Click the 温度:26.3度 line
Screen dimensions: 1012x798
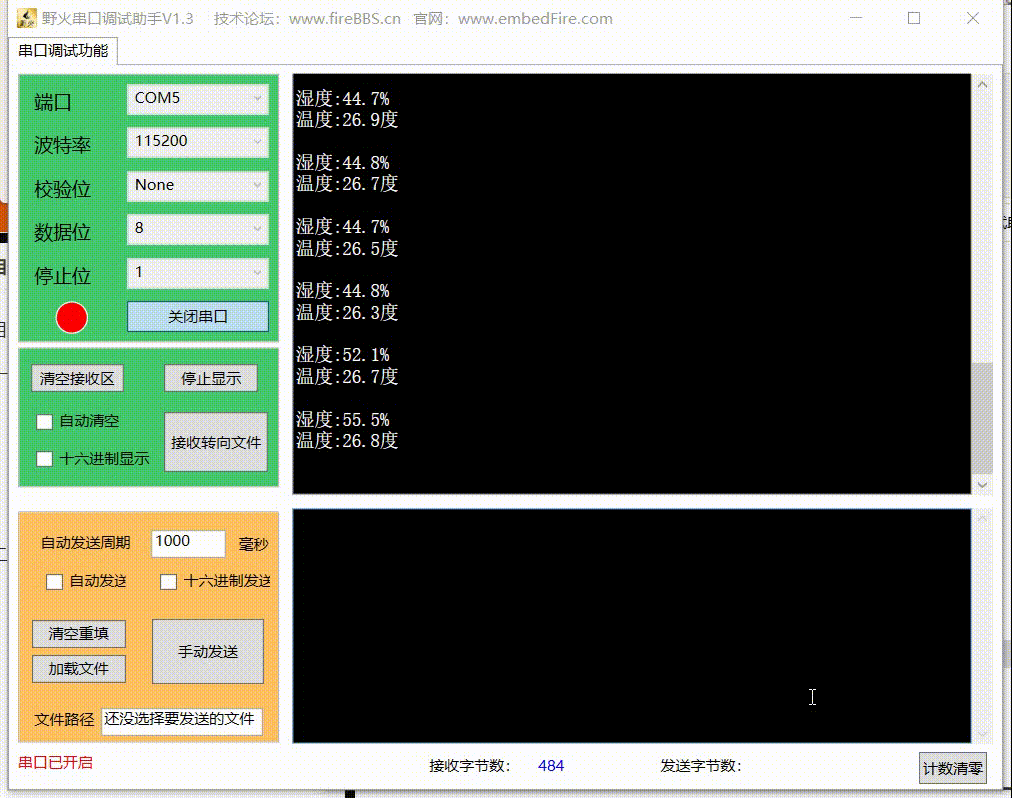point(347,312)
